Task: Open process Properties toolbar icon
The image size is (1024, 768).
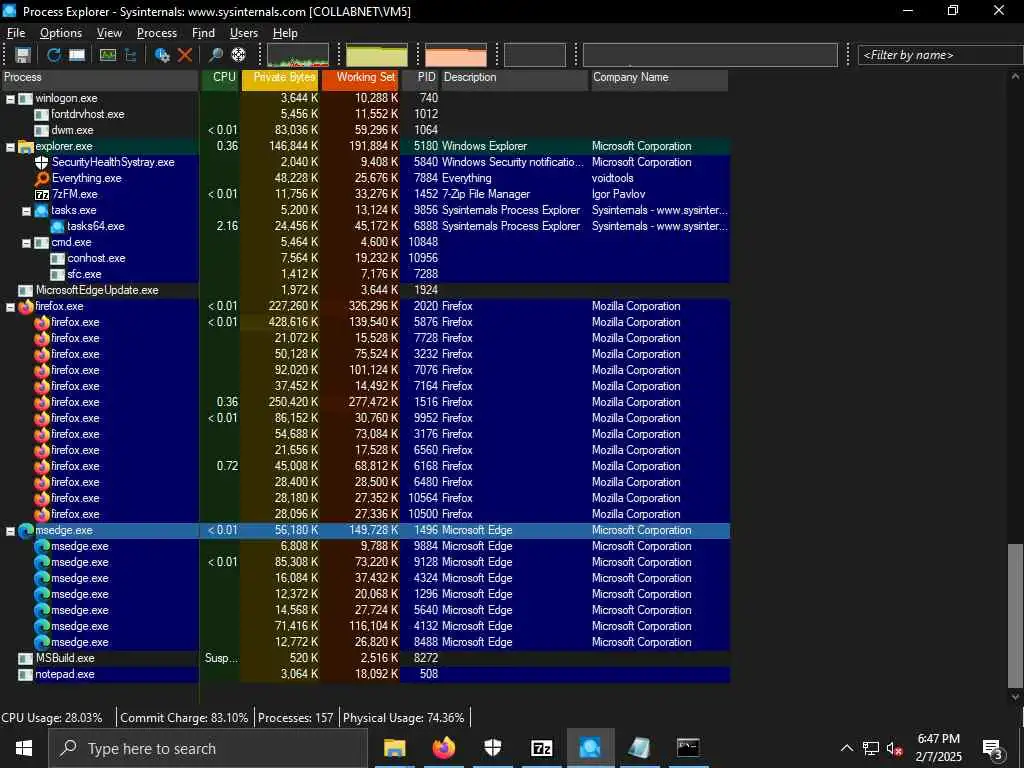Action: [162, 55]
